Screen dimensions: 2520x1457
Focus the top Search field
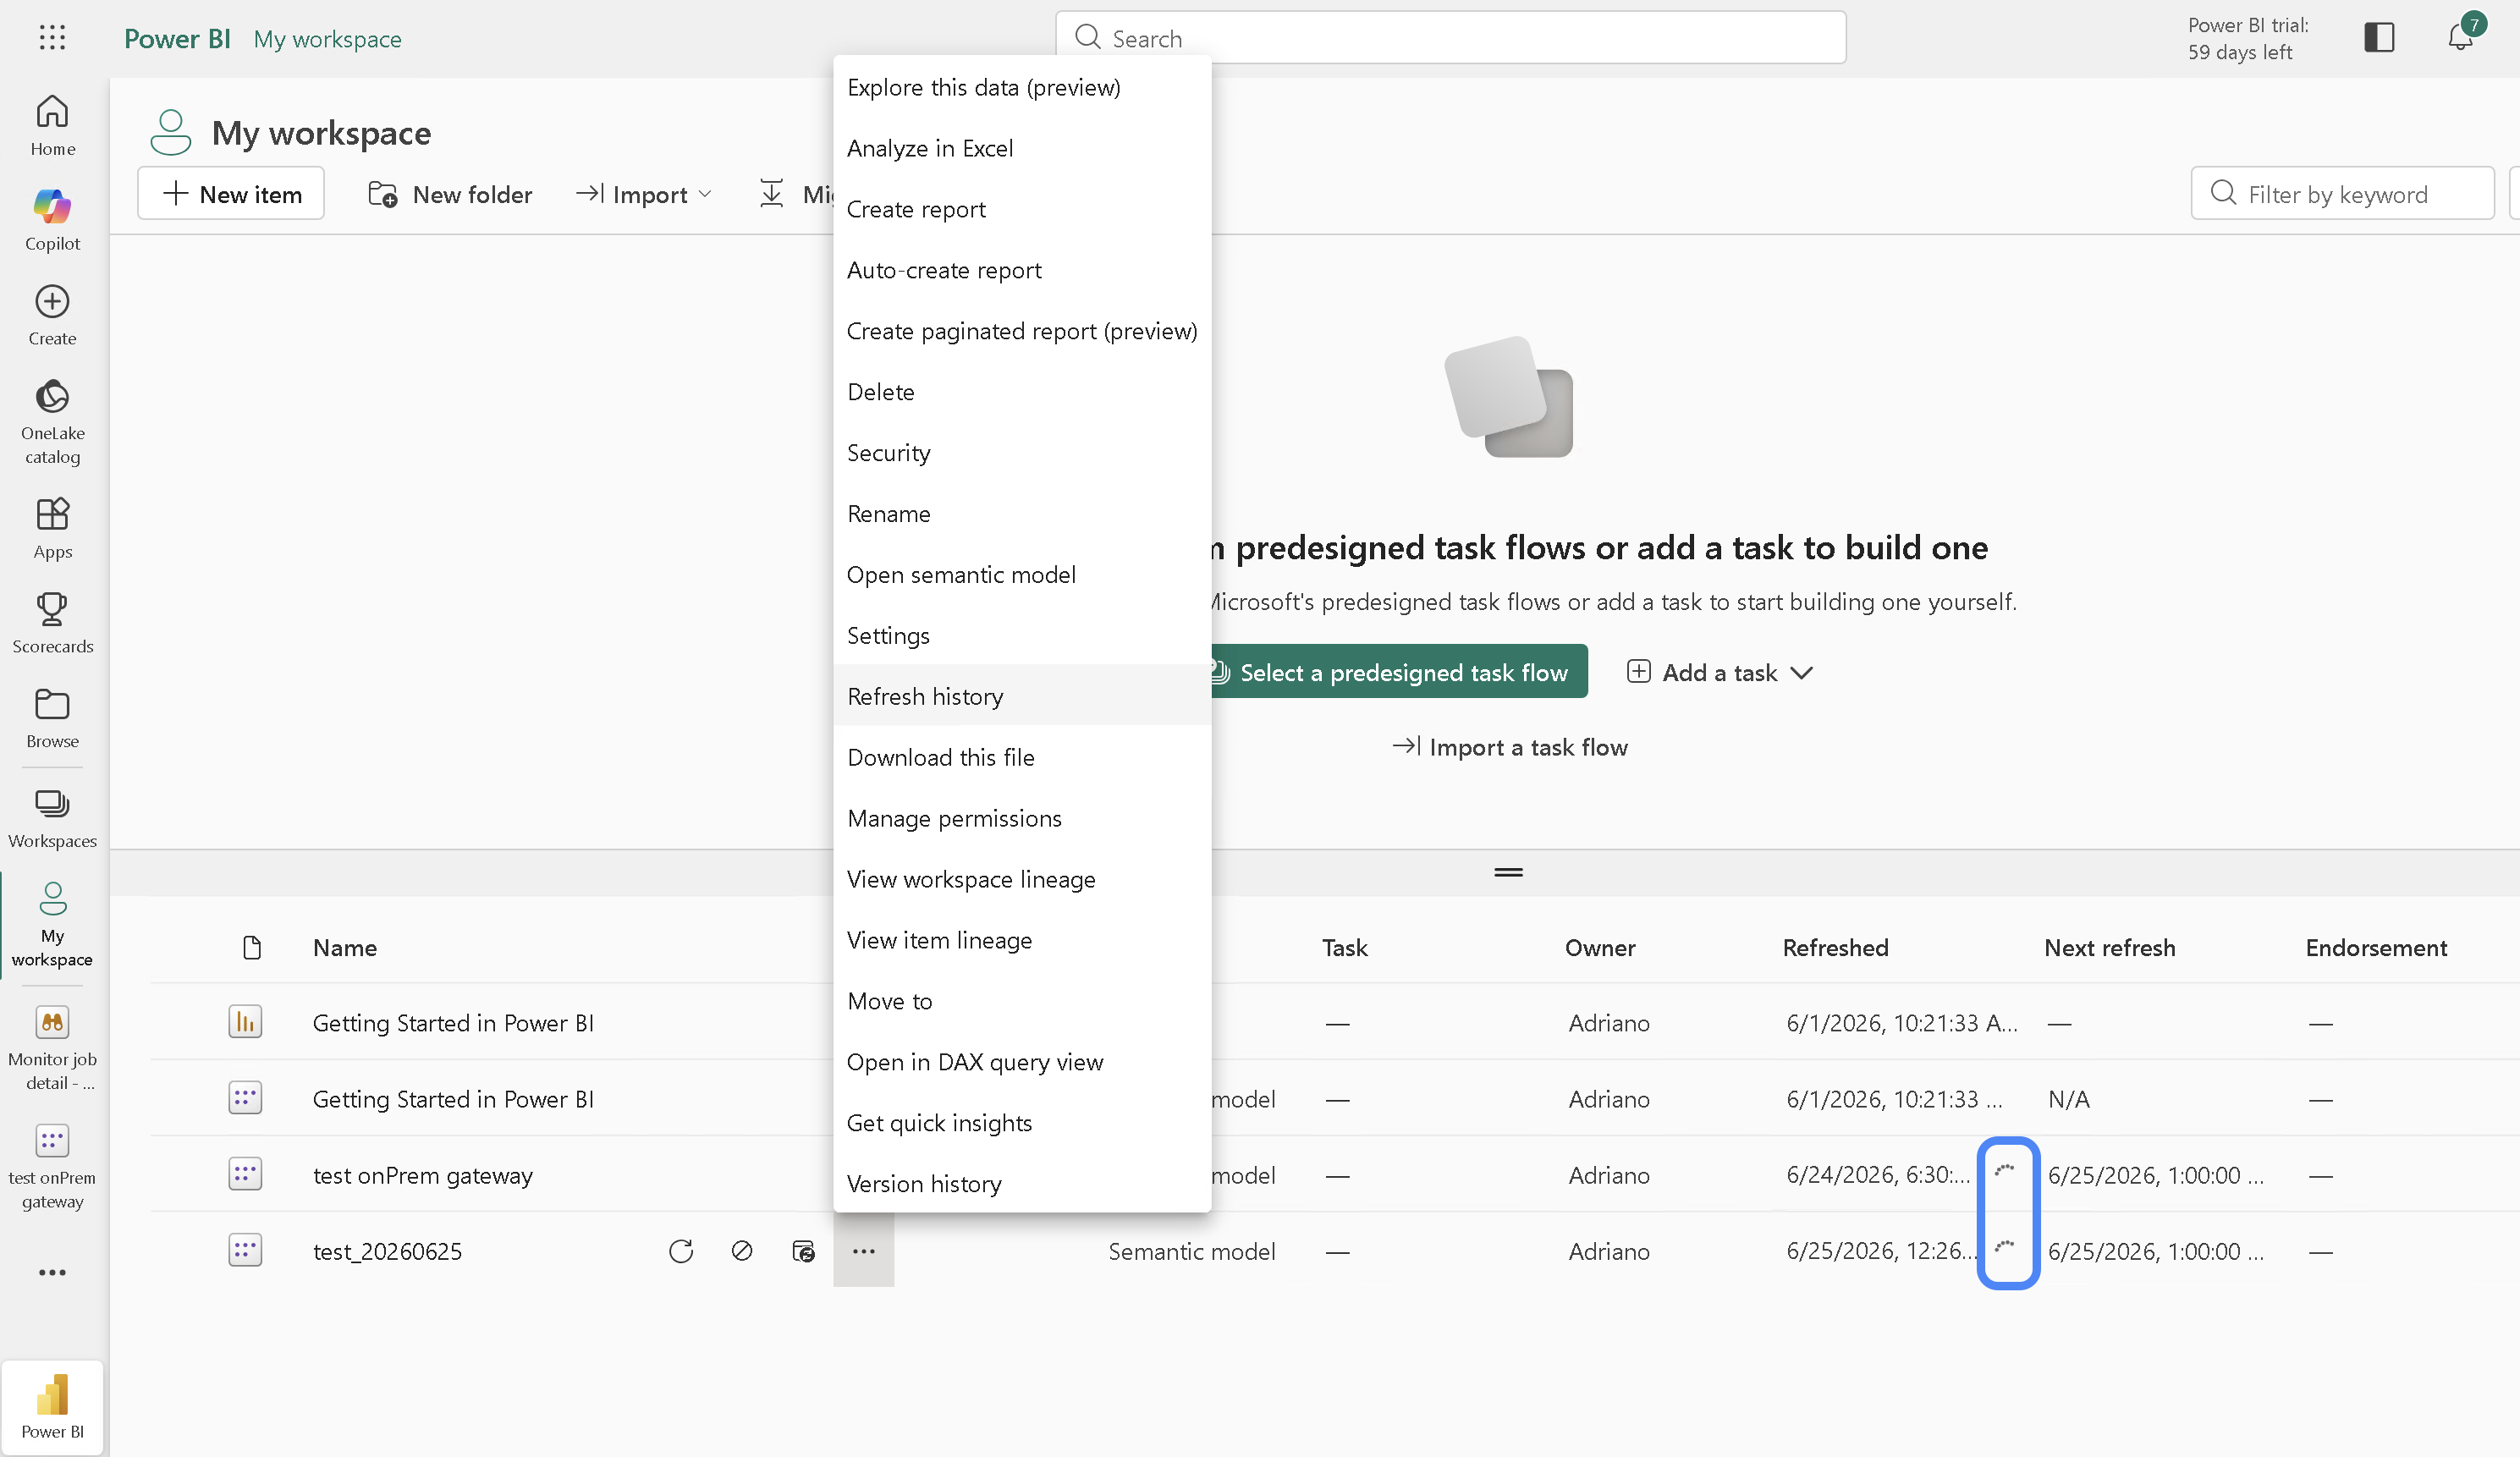1450,38
